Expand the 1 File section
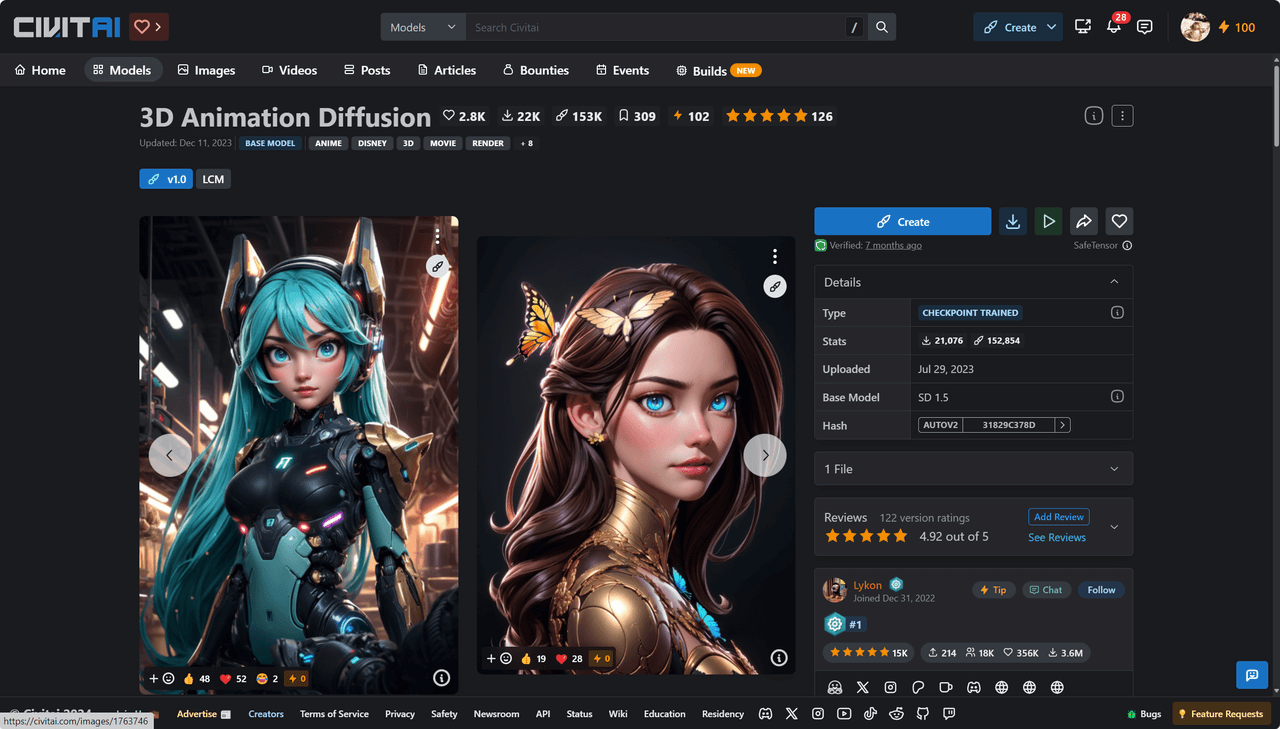Screen dimensions: 1280x729 coord(973,469)
